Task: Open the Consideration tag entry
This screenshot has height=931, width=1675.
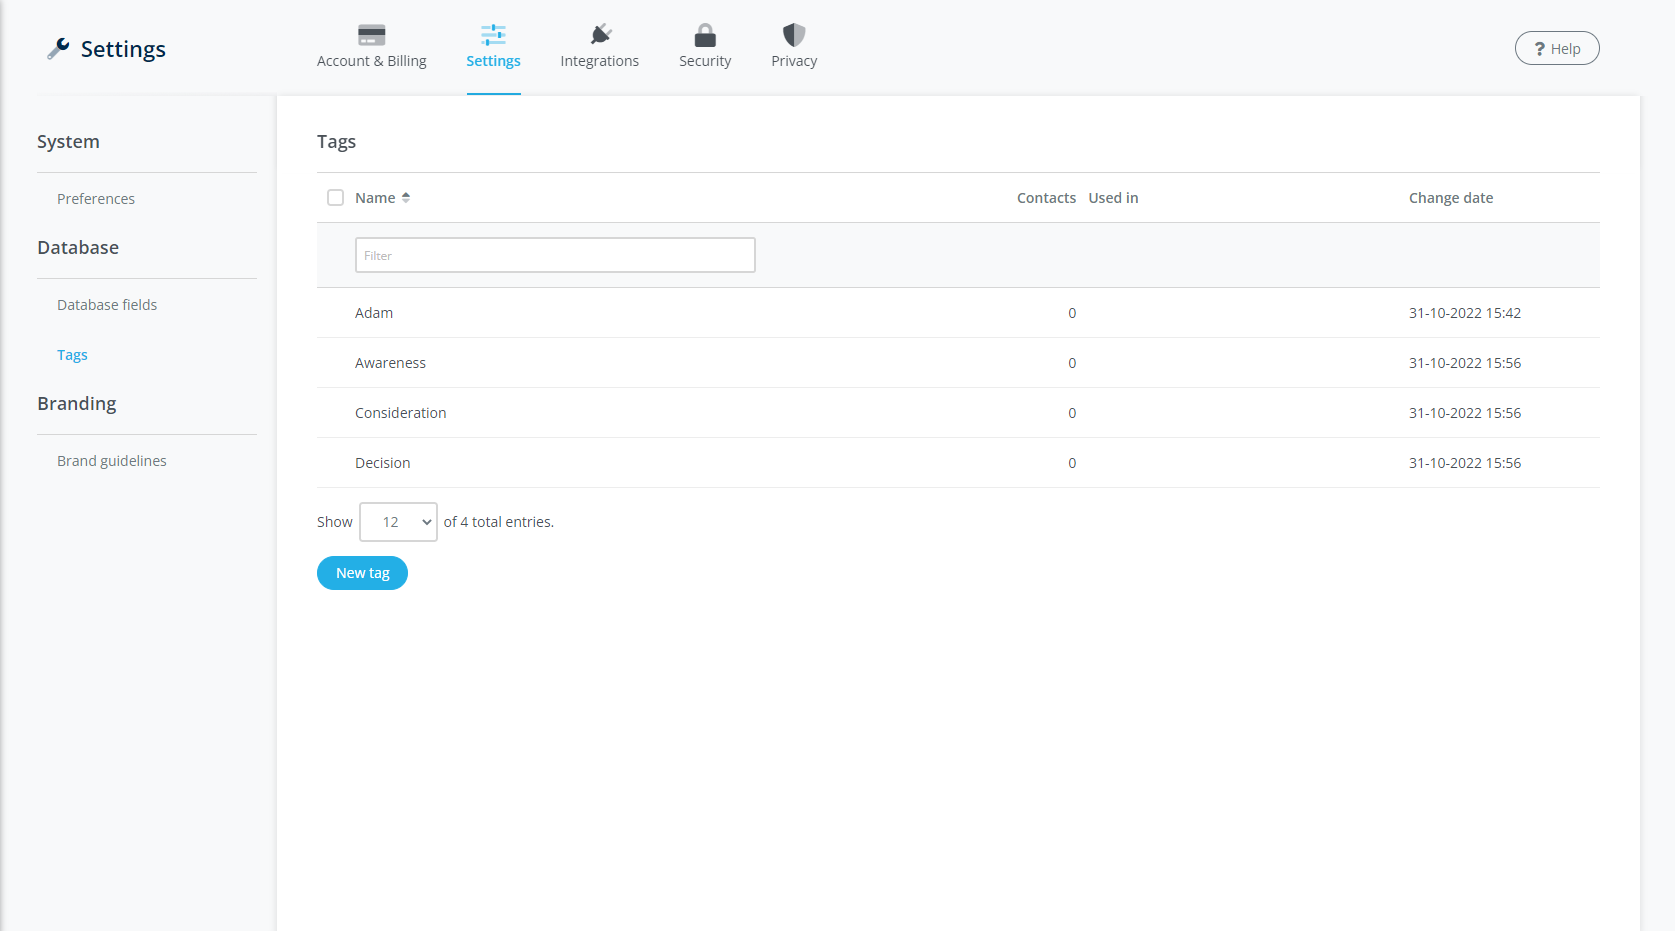Action: click(x=400, y=413)
